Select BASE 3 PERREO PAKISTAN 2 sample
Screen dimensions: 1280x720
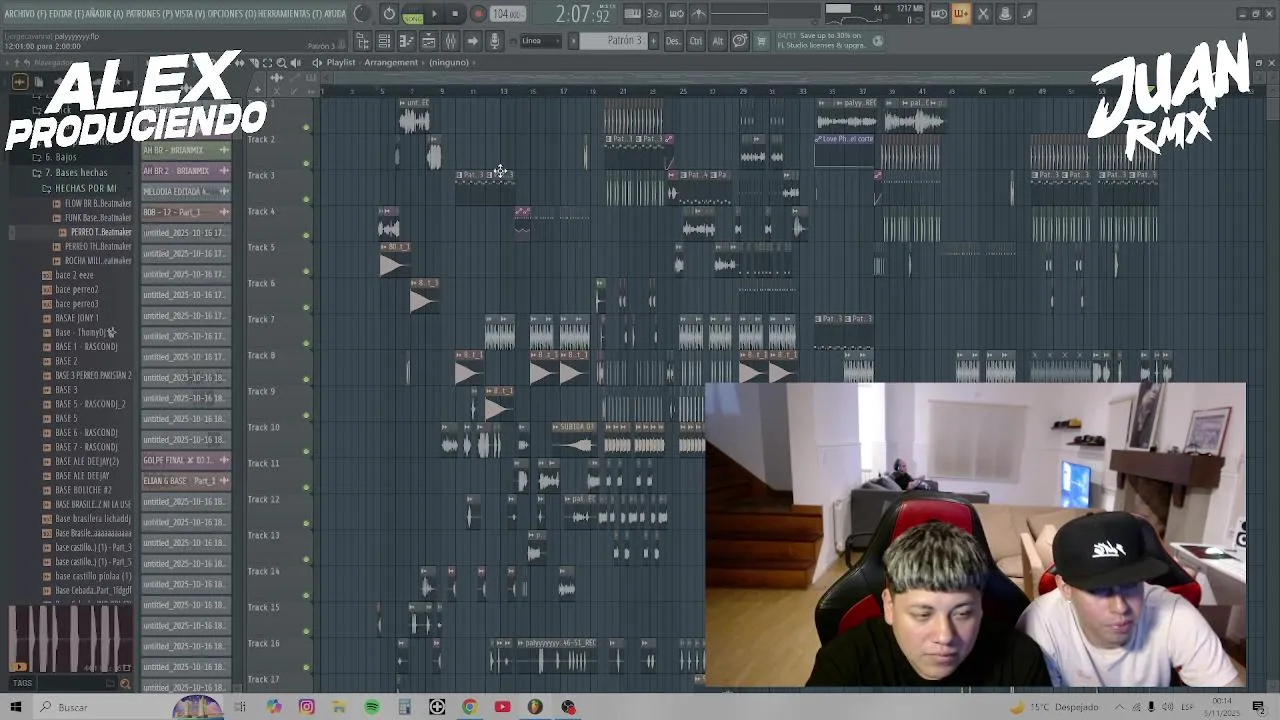pos(93,375)
